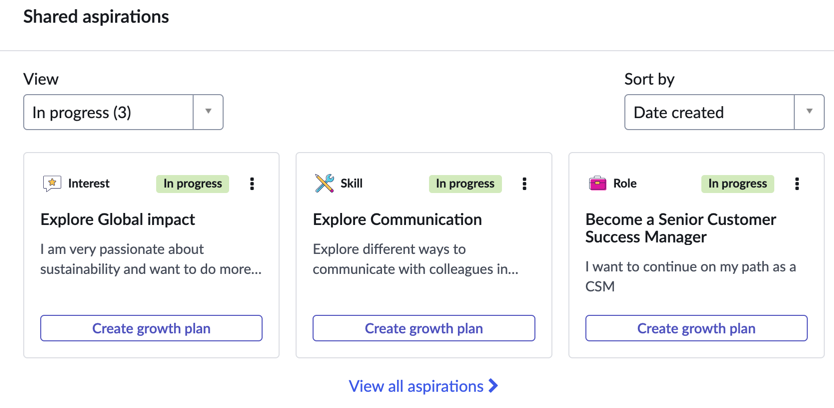Open the In progress (3) view selector
This screenshot has width=834, height=408.
pos(123,112)
